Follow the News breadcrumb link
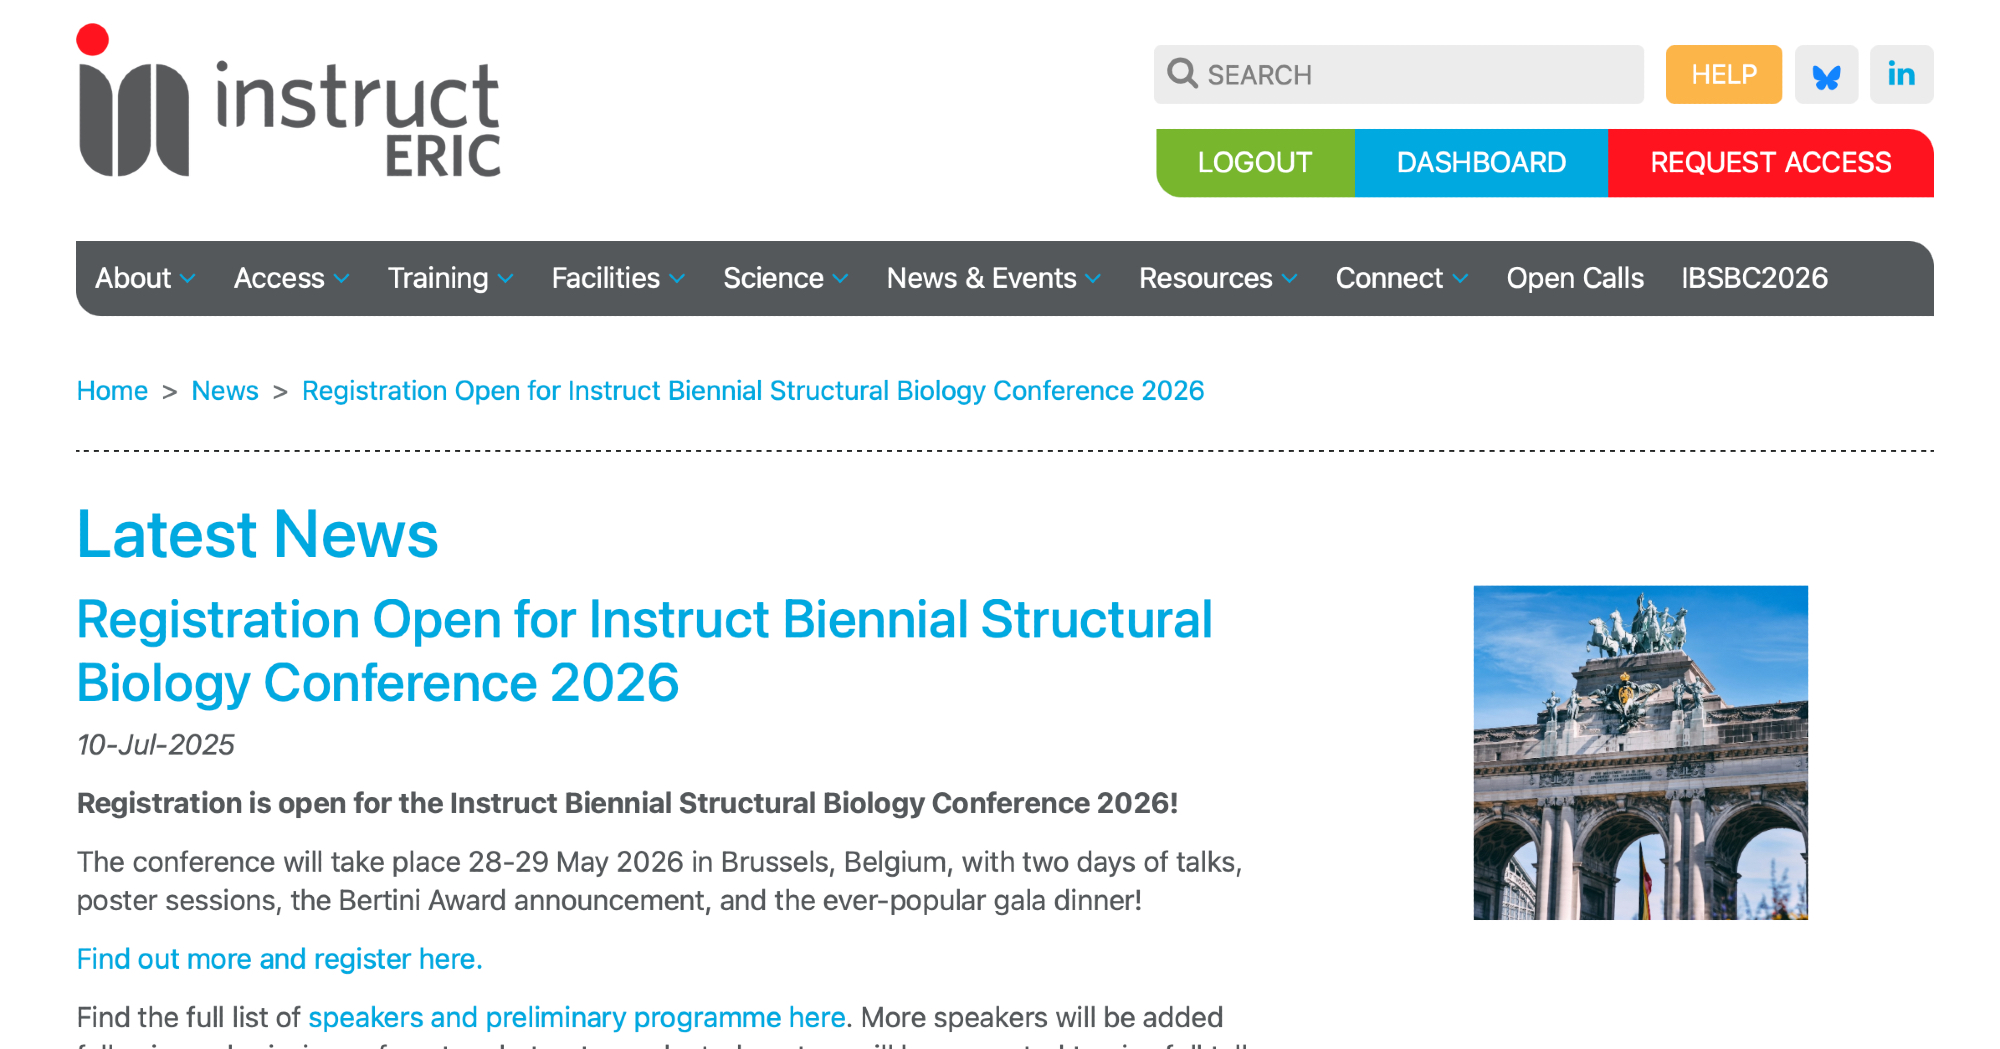The image size is (2000, 1049). click(225, 391)
